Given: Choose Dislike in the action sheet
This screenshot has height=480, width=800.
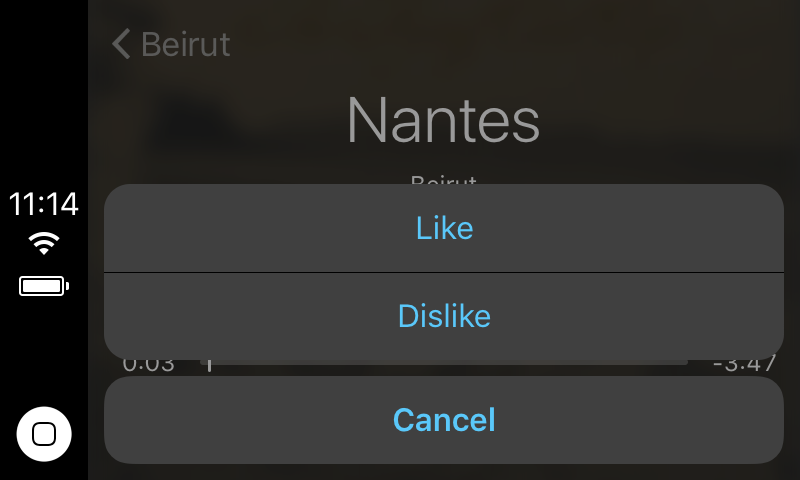Looking at the screenshot, I should click(444, 317).
